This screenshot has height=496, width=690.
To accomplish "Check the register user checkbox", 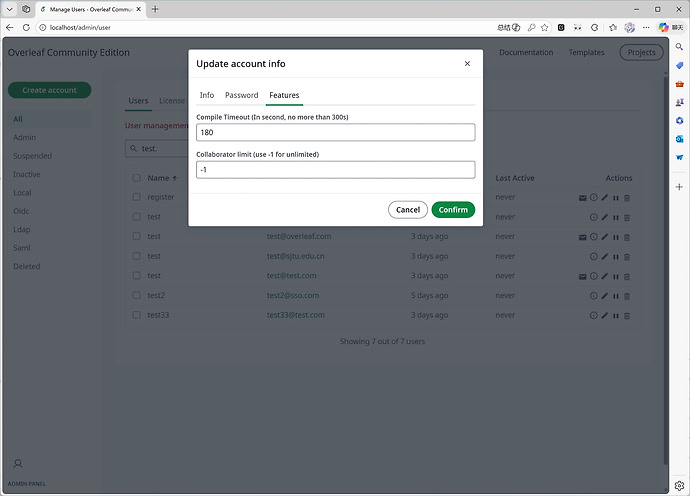I will pos(136,197).
